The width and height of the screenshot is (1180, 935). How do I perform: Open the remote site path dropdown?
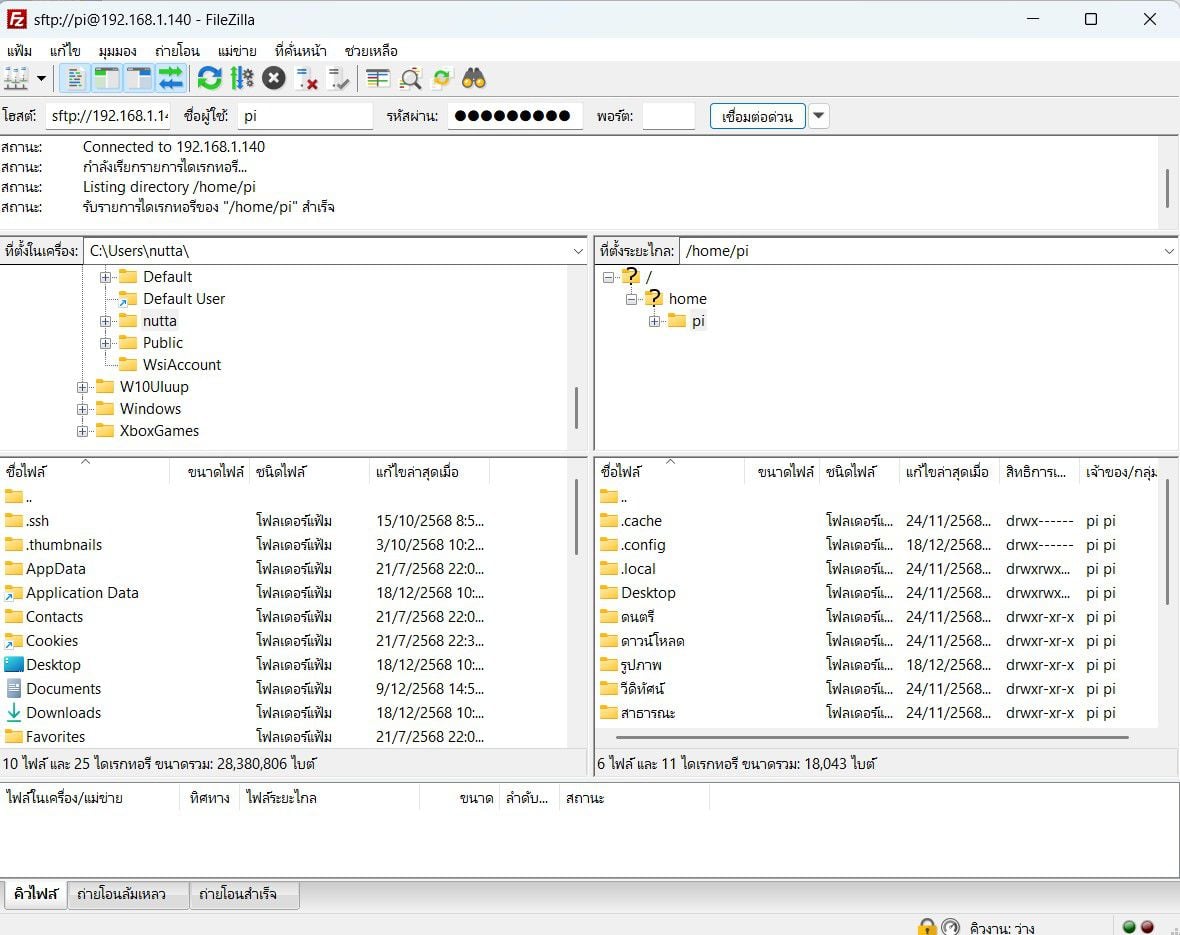1168,251
